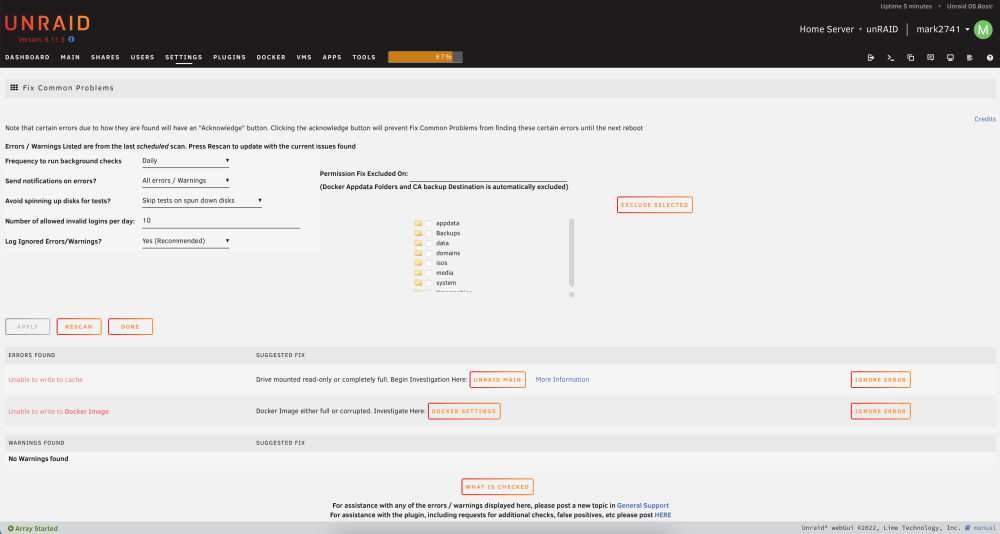This screenshot has width=1000, height=534.
Task: Open the HERE plugin support link
Action: click(663, 515)
